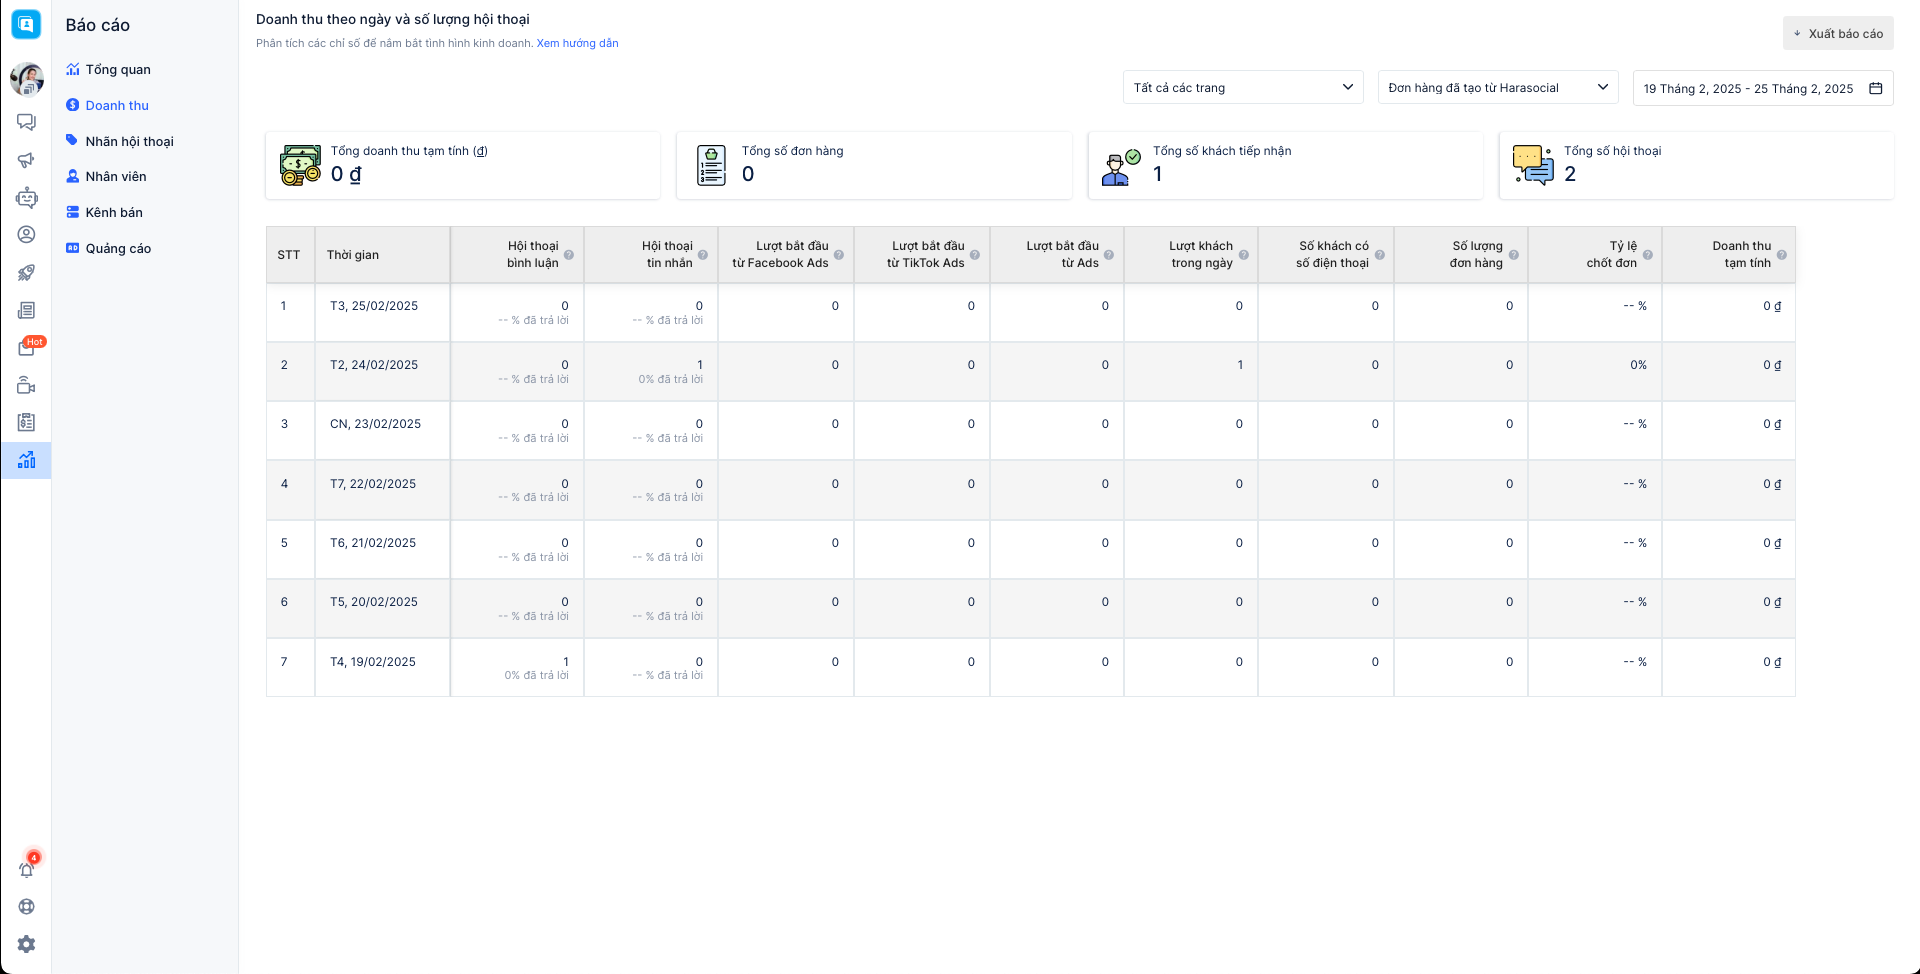Click the Xuất báo cáo button
This screenshot has height=974, width=1920.
(1837, 33)
